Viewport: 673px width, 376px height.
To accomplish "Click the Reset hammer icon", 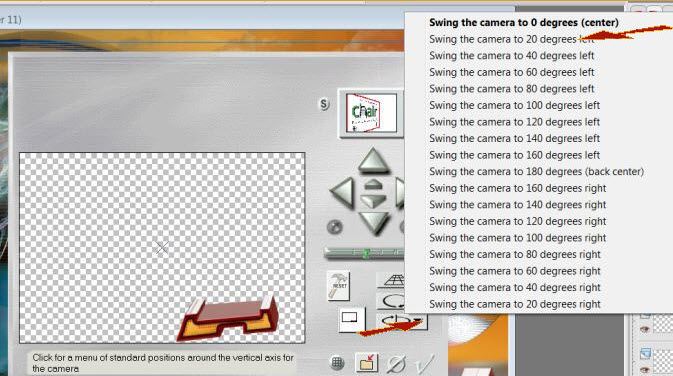I will click(x=338, y=285).
